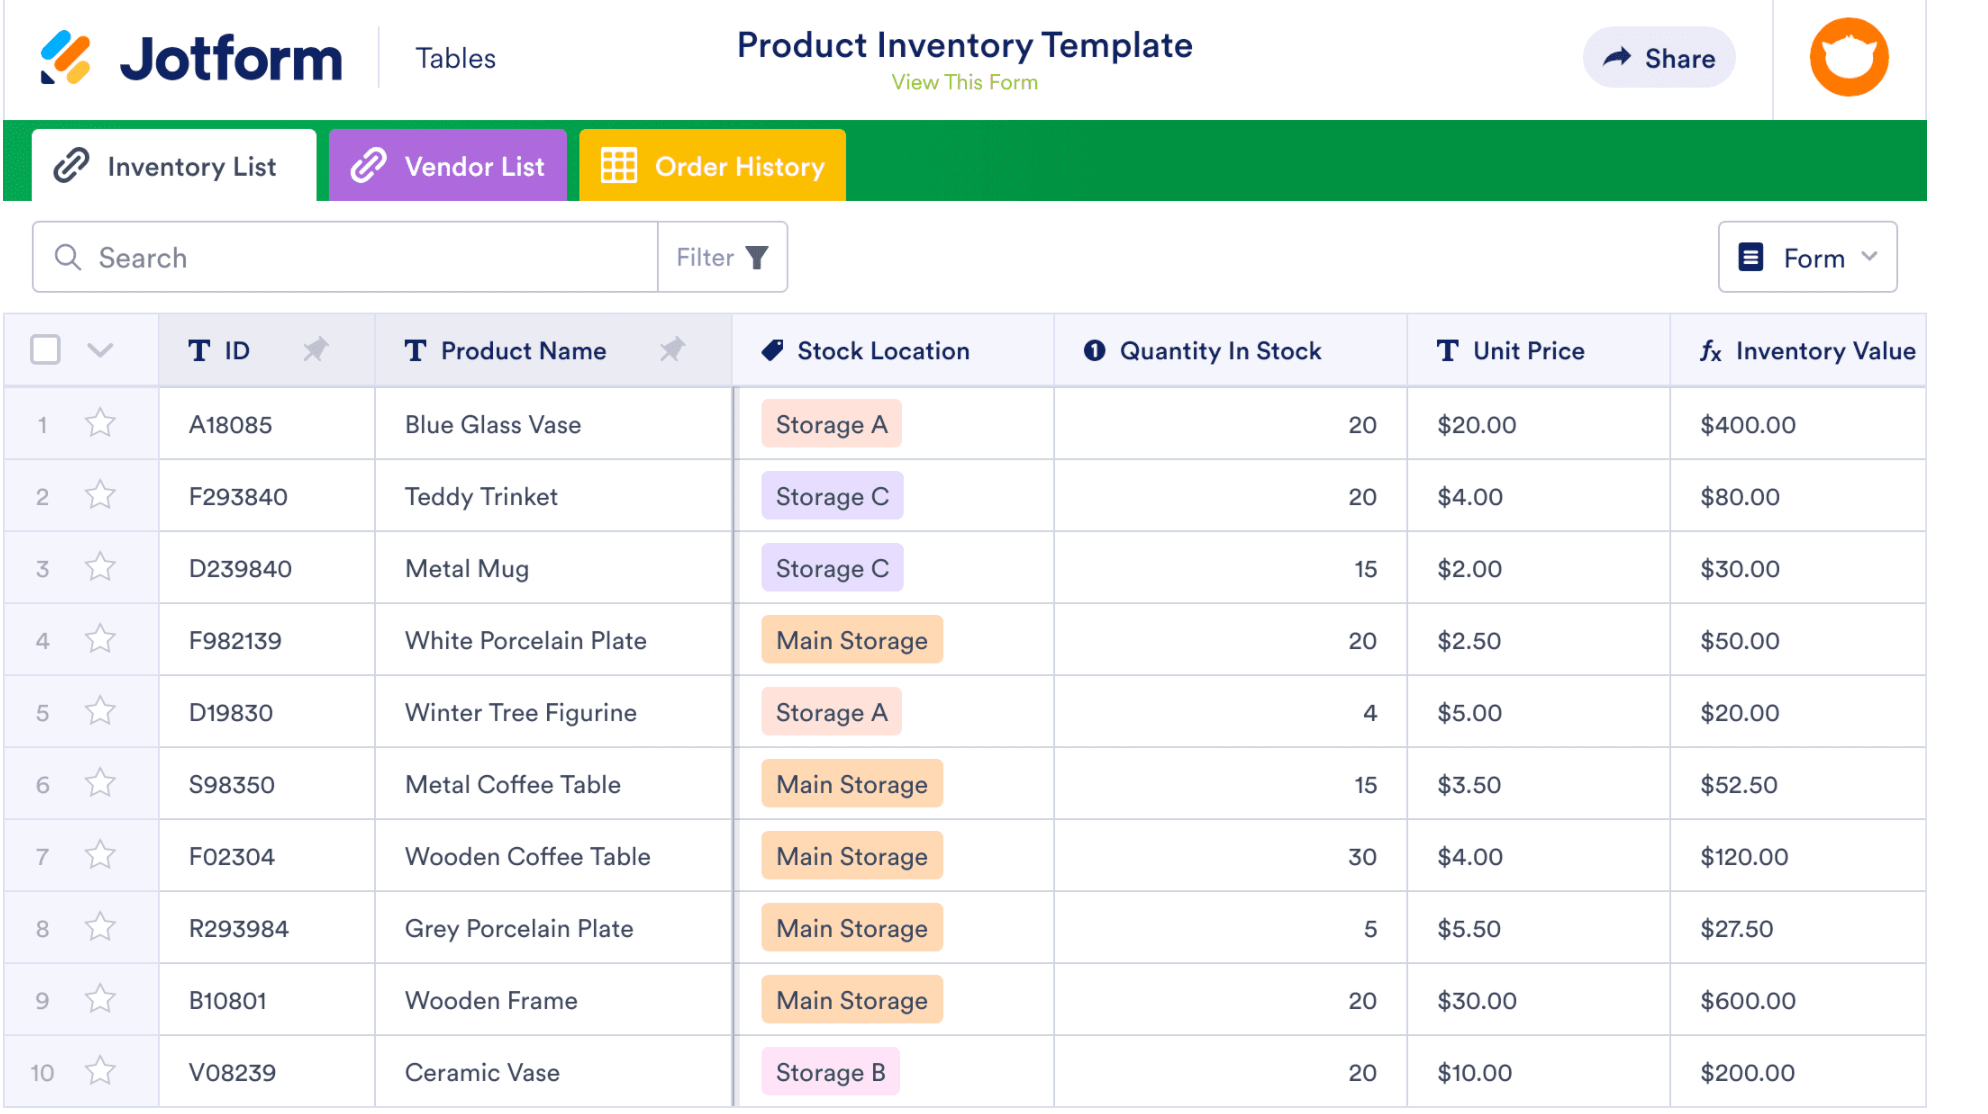Star the Wooden Frame row

click(x=100, y=1000)
